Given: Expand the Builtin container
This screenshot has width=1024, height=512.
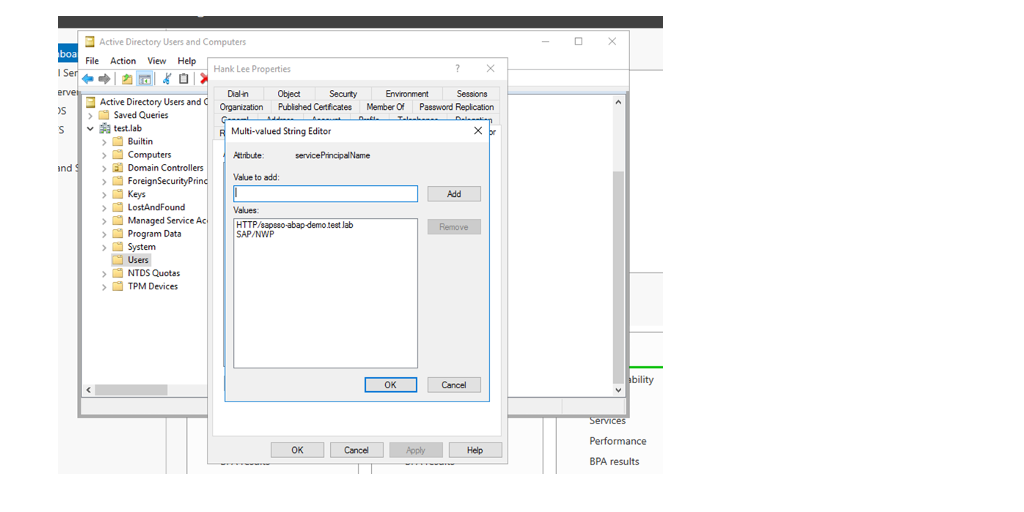Looking at the screenshot, I should coord(104,142).
